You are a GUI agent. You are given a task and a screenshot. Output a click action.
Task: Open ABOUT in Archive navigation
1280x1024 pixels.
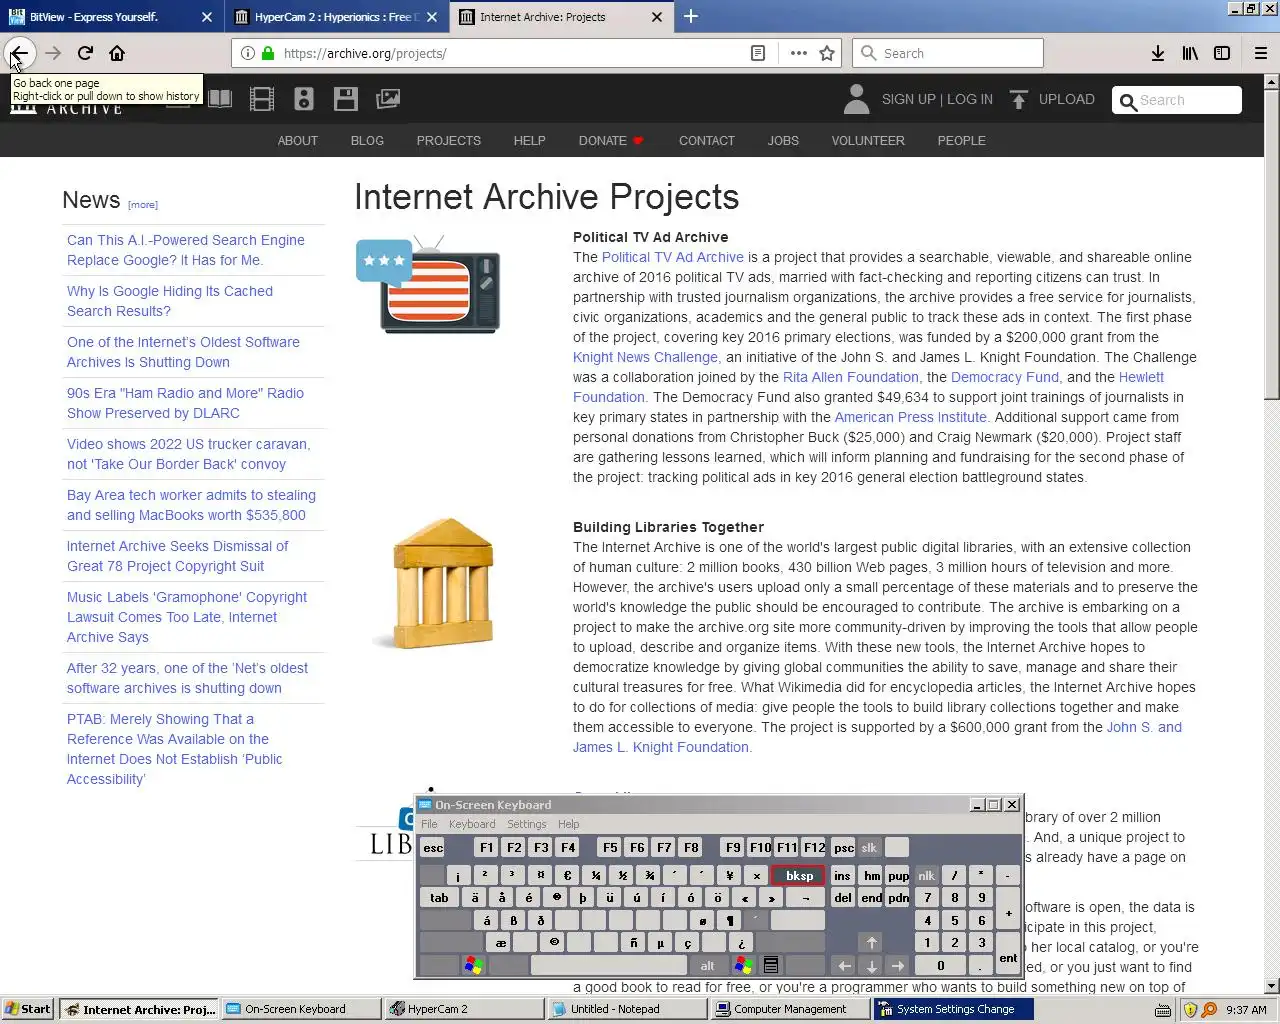pos(297,141)
